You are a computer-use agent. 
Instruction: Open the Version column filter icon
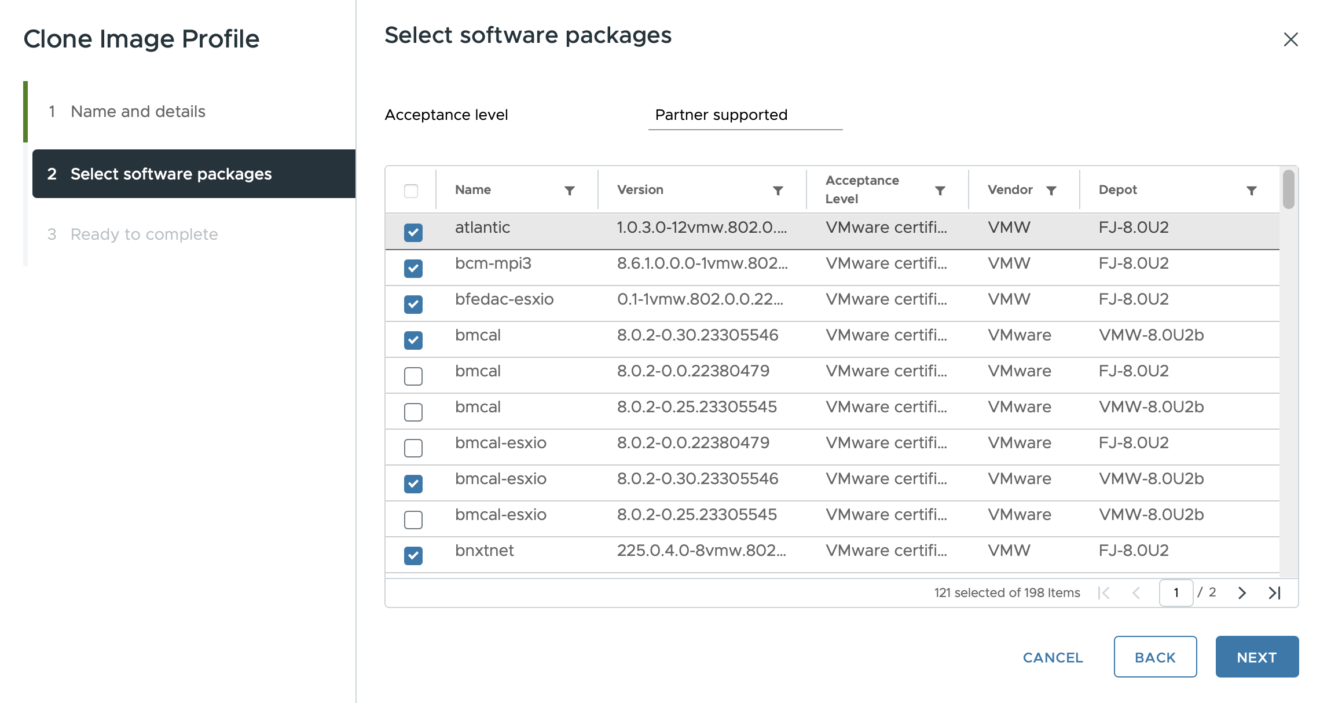[x=777, y=190]
